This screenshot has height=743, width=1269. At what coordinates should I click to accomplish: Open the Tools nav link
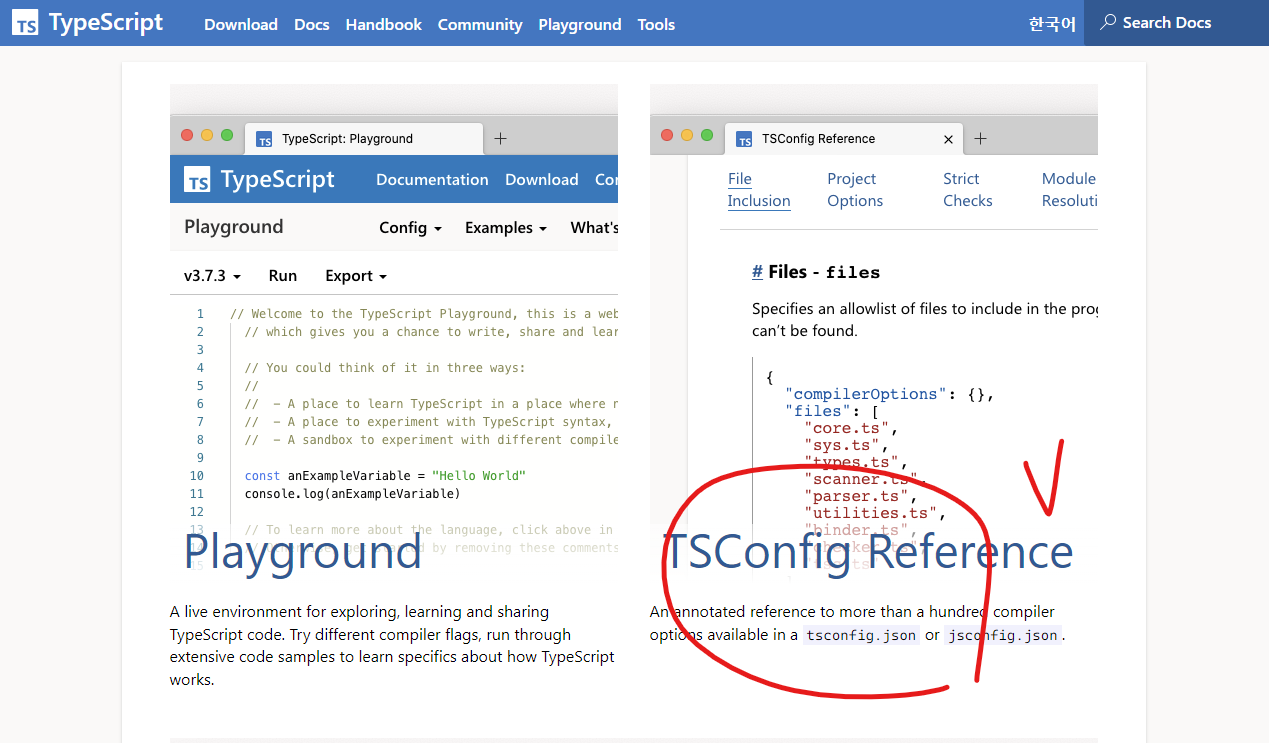coord(656,24)
